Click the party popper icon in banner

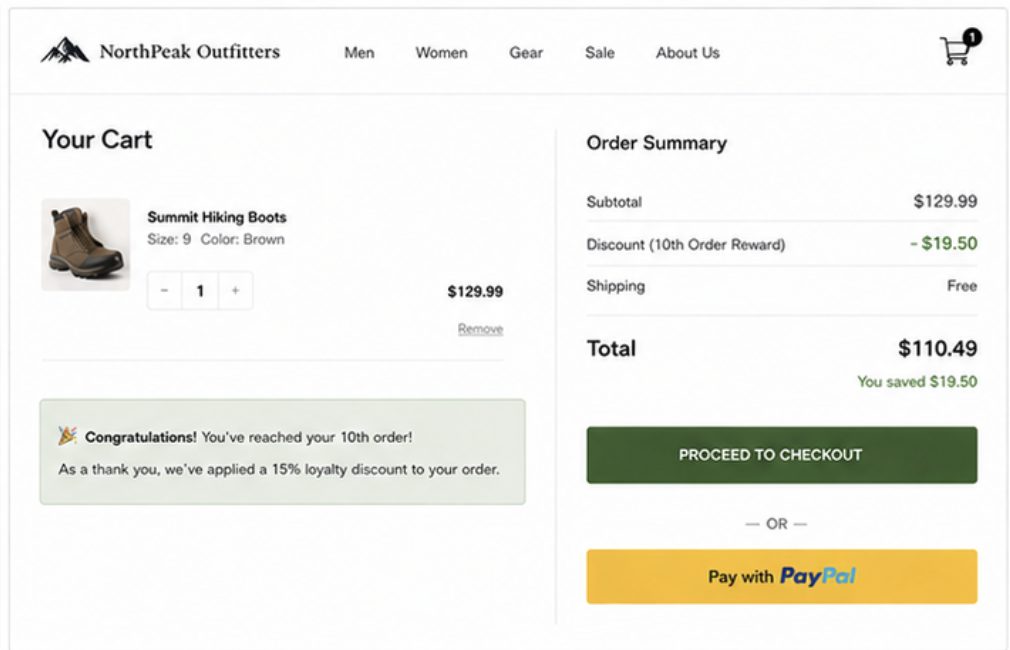68,436
